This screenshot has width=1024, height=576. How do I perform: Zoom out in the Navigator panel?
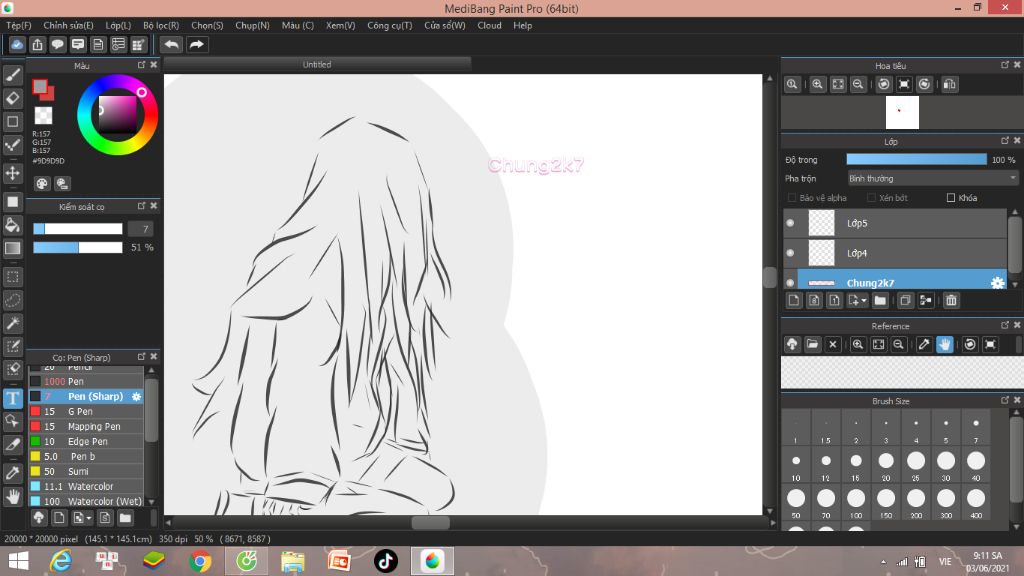tap(858, 84)
